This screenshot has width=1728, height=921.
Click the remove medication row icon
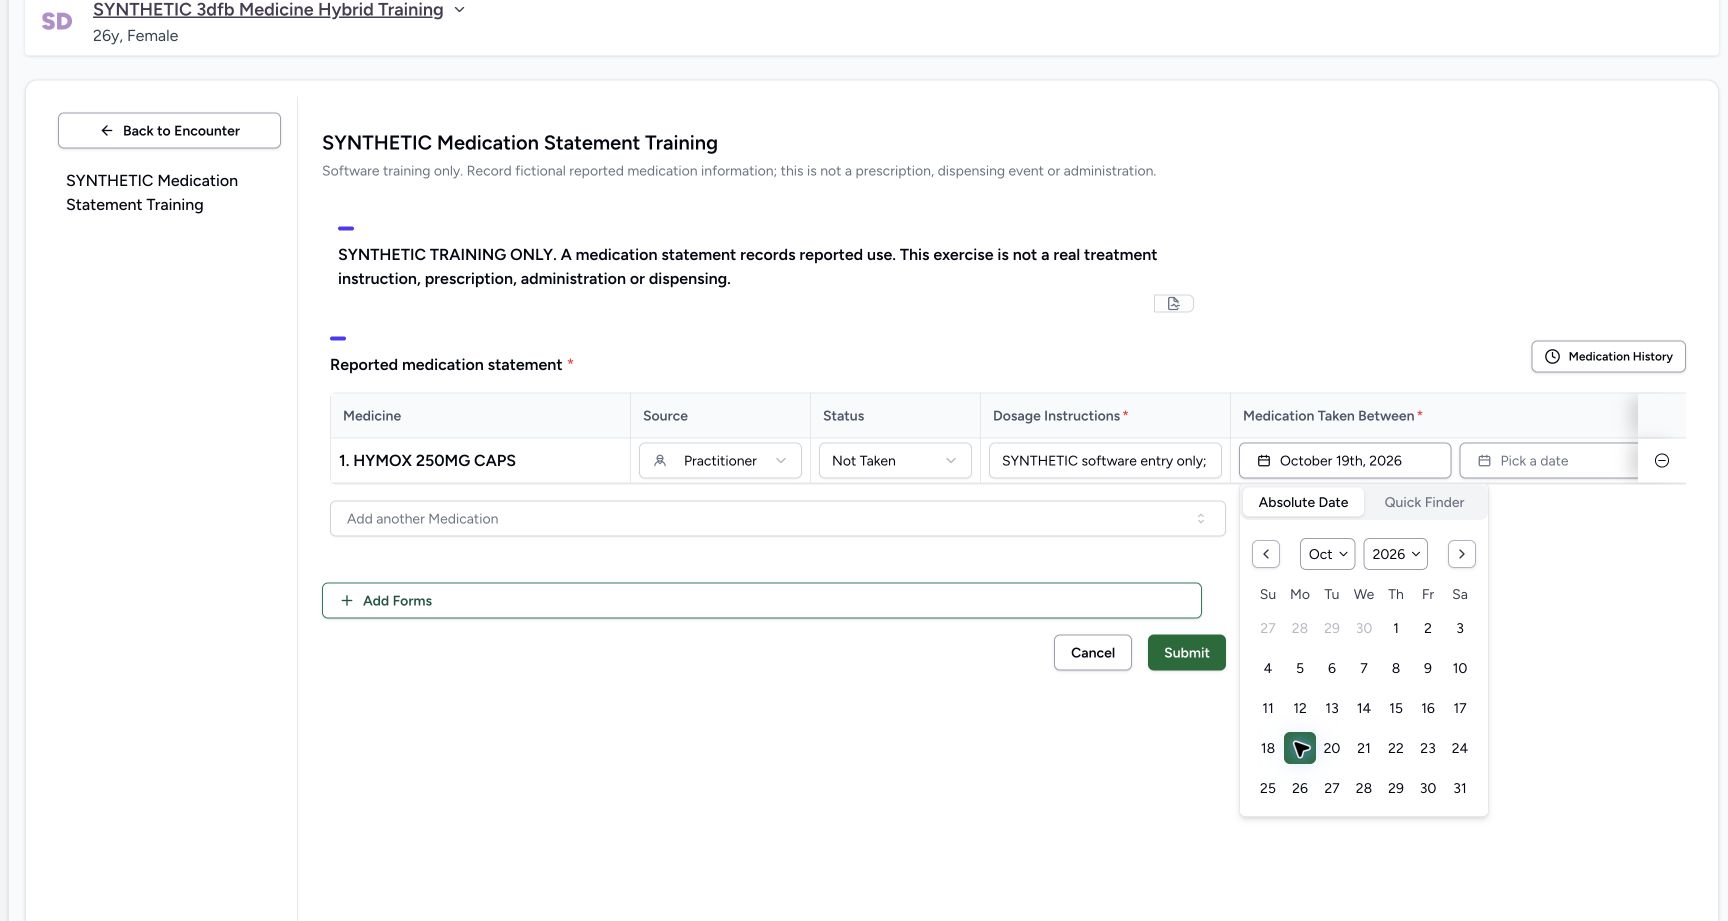[1662, 461]
